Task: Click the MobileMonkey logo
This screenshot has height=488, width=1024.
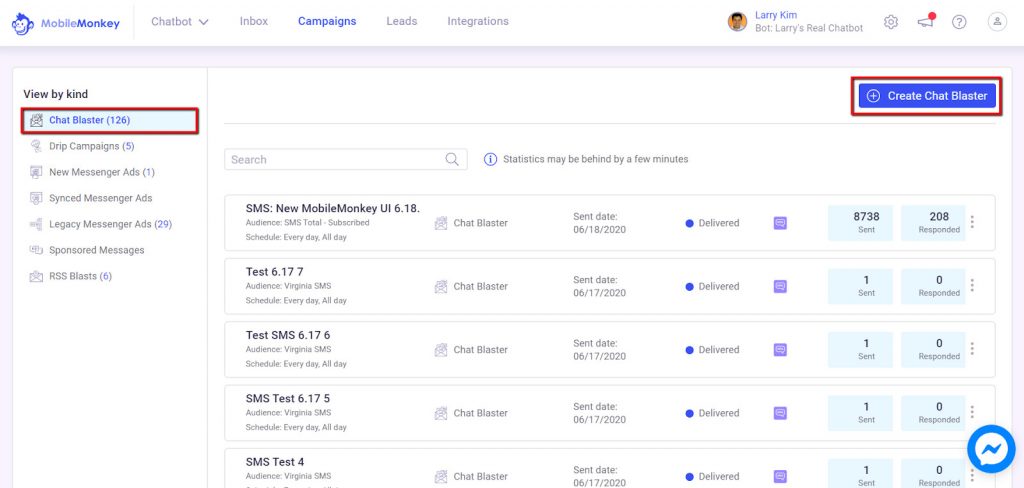Action: tap(66, 24)
